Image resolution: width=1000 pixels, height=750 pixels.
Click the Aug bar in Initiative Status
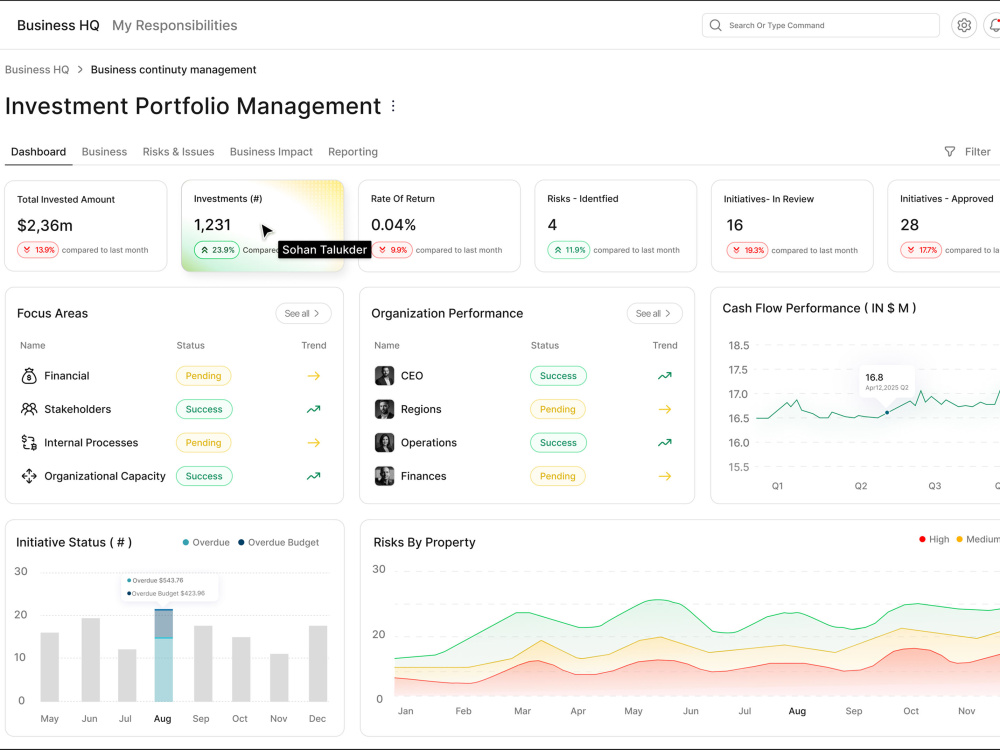click(164, 655)
